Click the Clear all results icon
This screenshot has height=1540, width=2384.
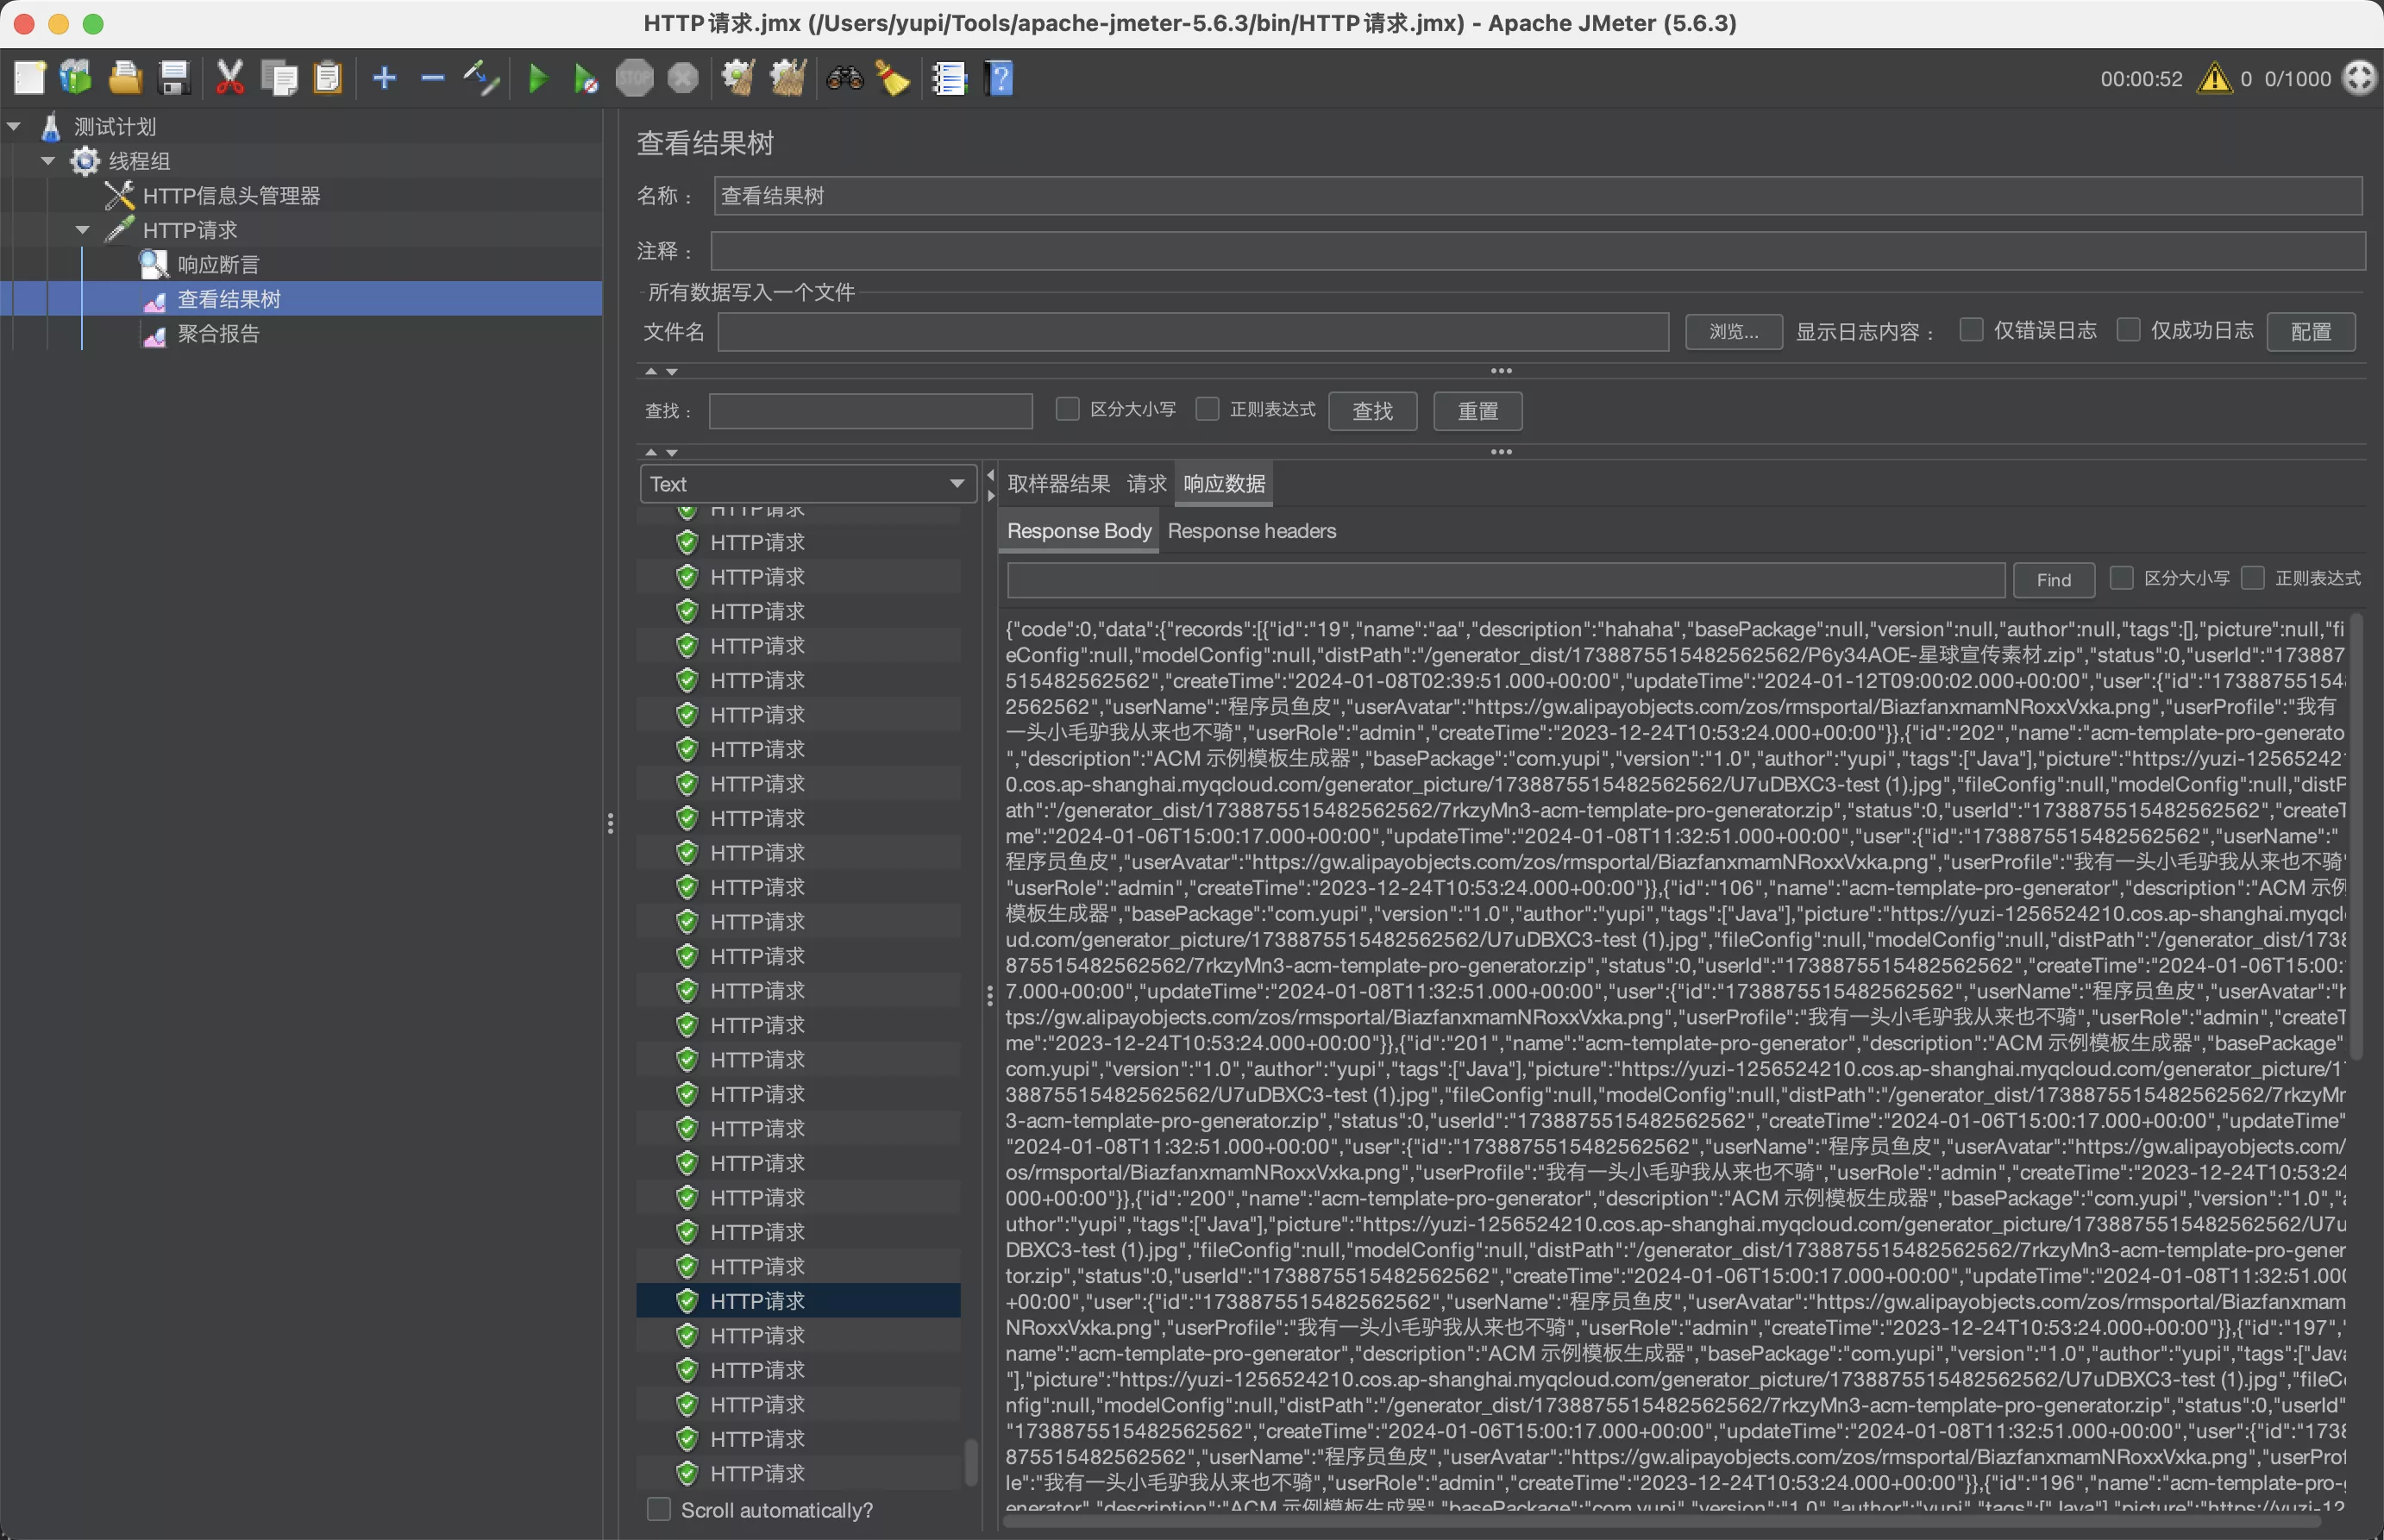pos(788,77)
